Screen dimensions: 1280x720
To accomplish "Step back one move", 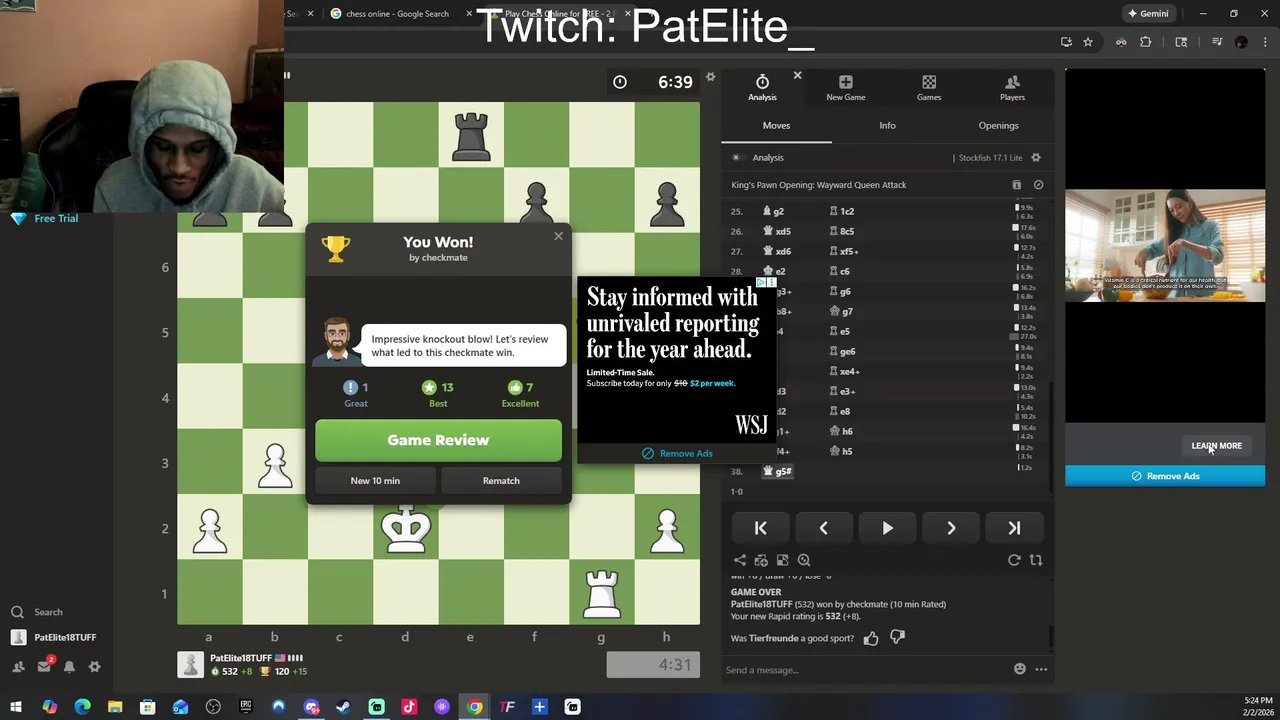I will 824,528.
